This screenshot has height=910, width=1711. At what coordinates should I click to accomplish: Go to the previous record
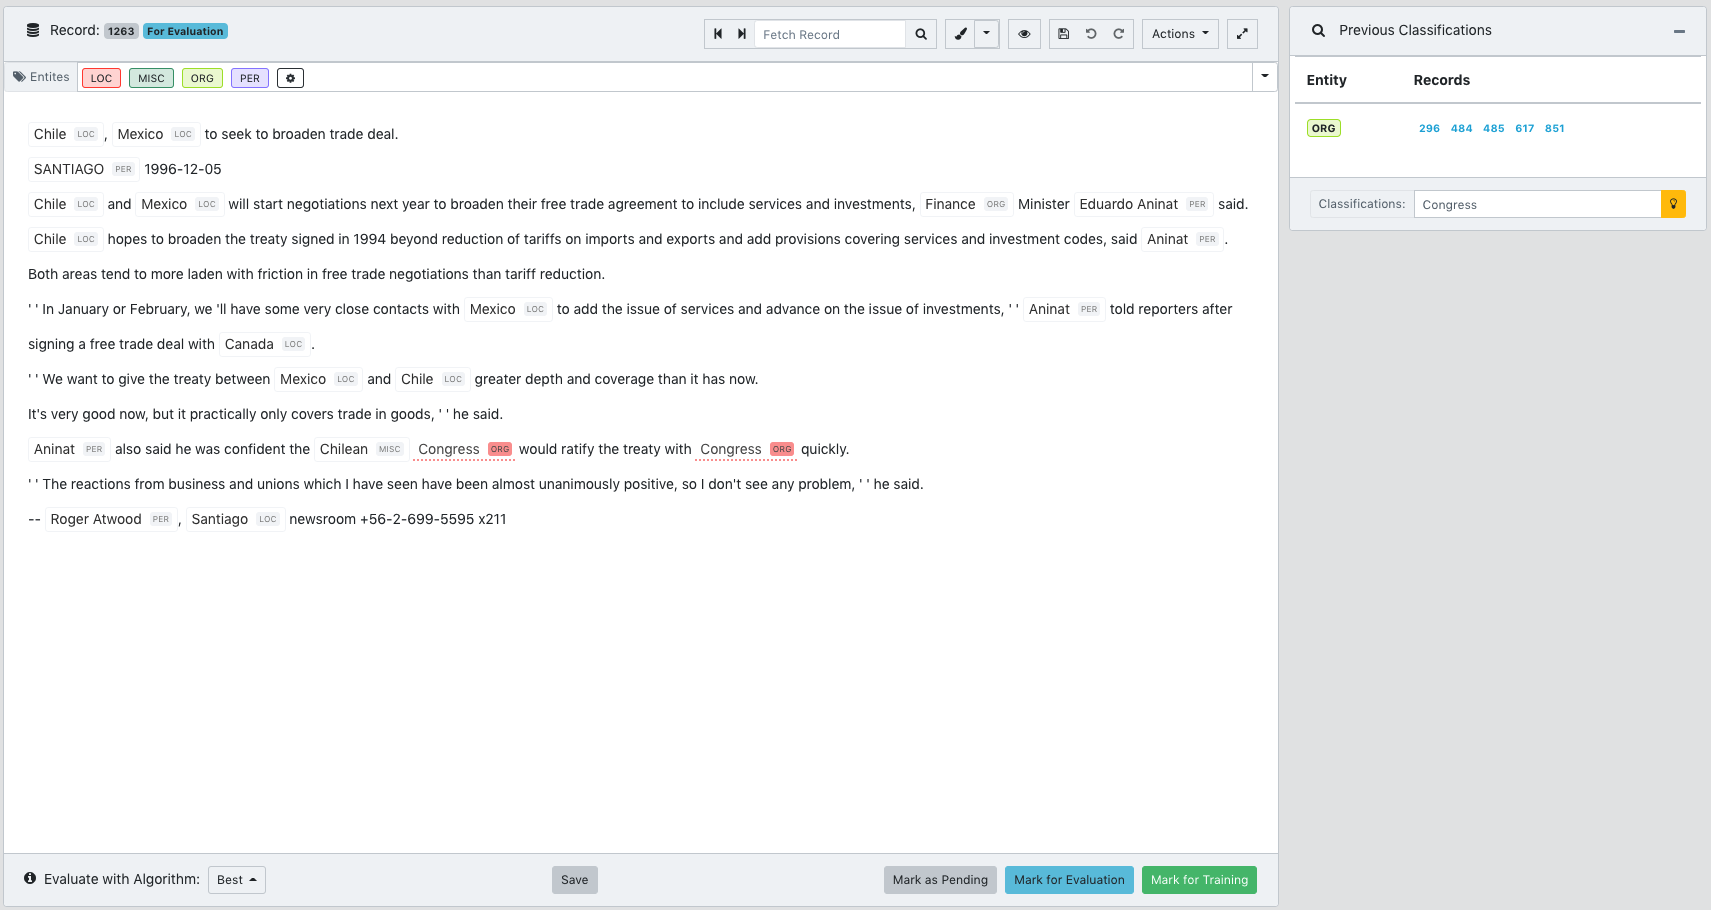[x=718, y=34]
